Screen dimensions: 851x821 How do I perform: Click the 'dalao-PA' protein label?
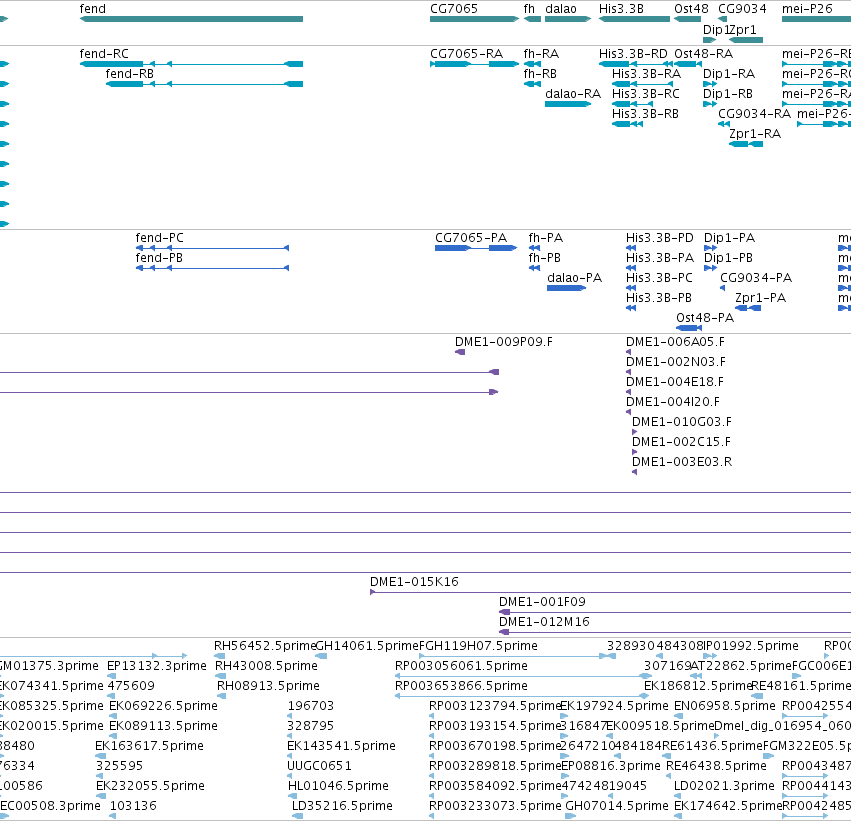pyautogui.click(x=575, y=278)
